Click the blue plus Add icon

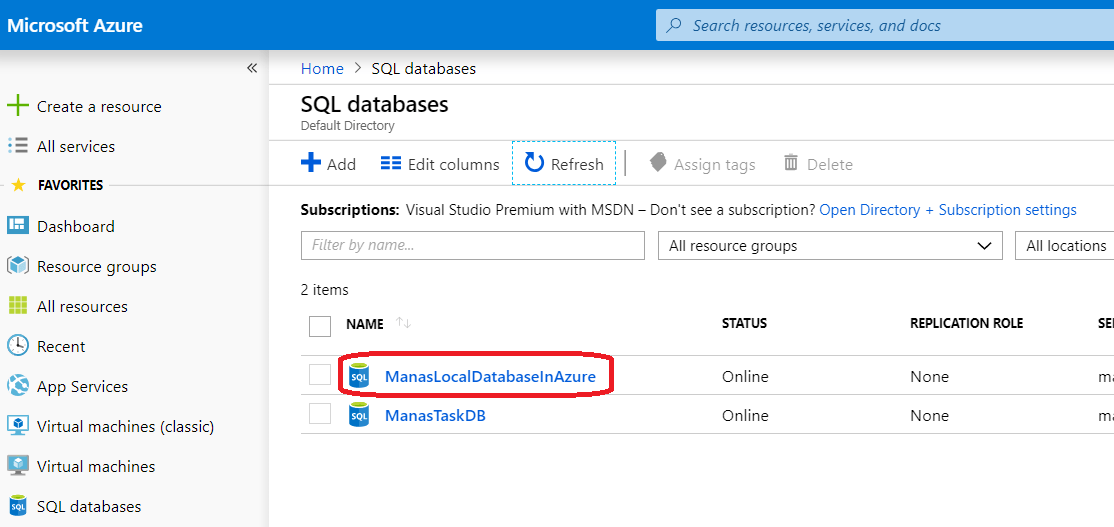coord(310,163)
